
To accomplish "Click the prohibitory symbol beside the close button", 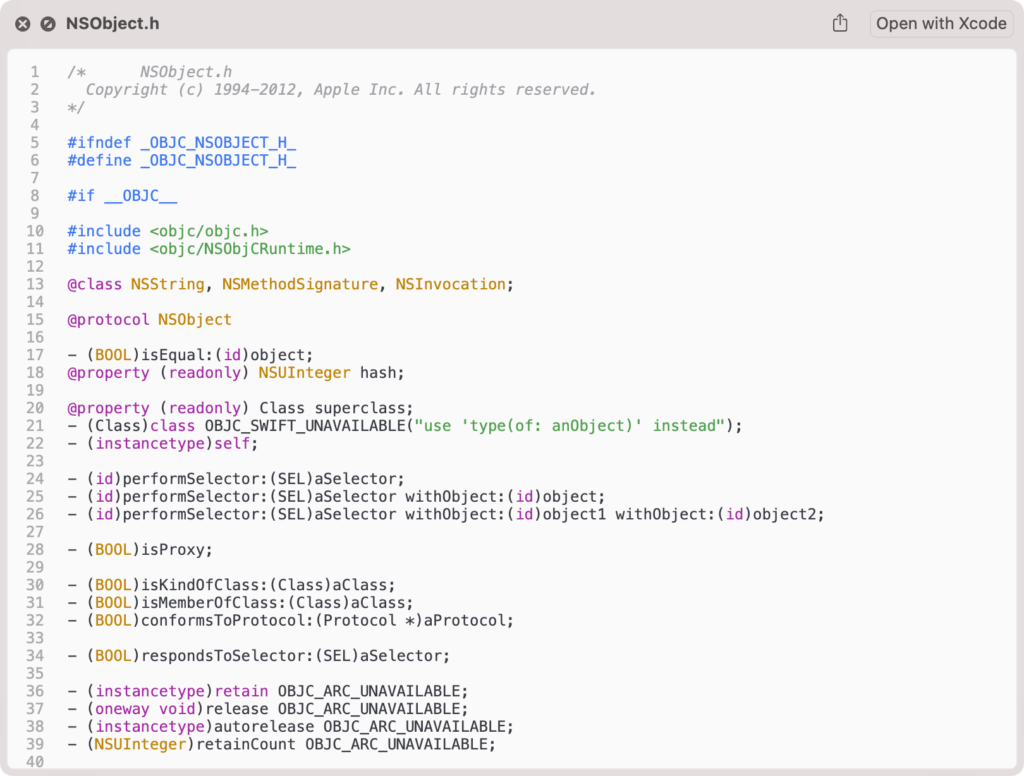I will pyautogui.click(x=47, y=23).
